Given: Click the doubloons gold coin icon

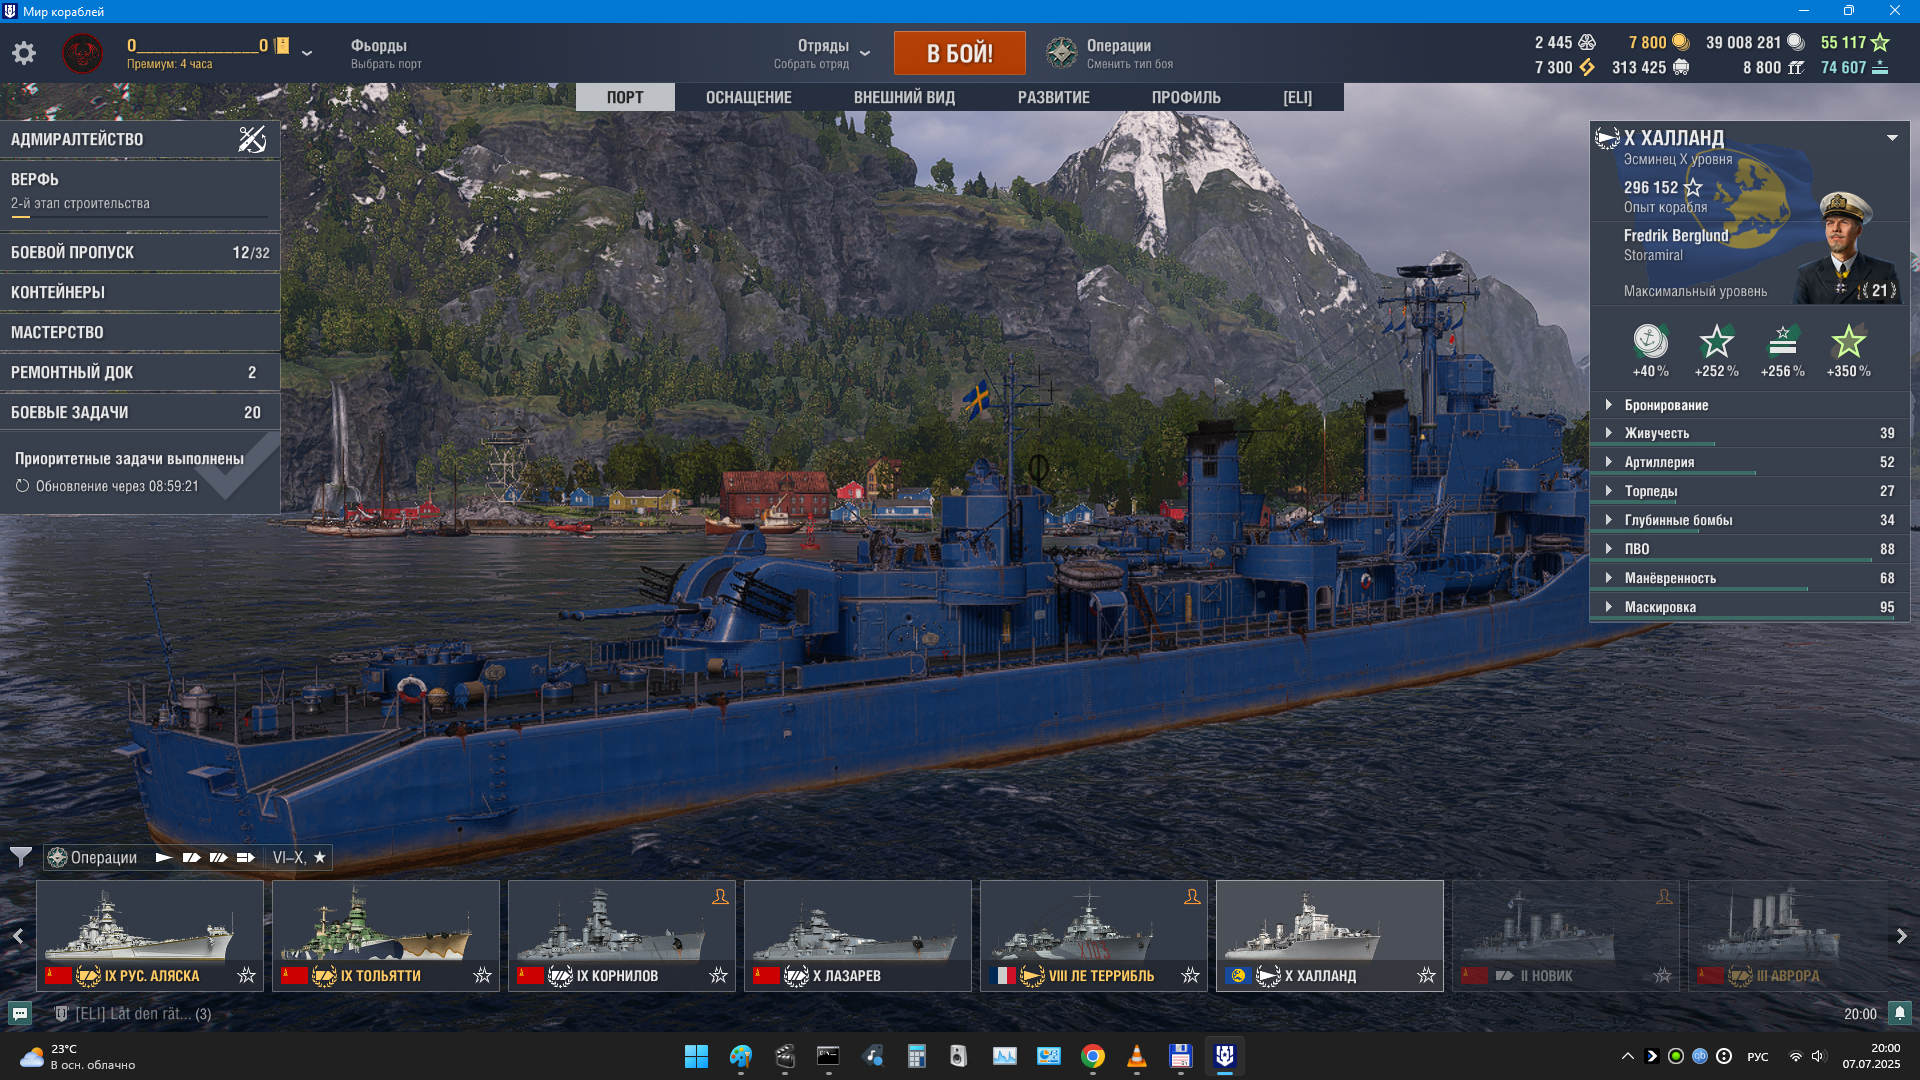Looking at the screenshot, I should (x=1681, y=42).
